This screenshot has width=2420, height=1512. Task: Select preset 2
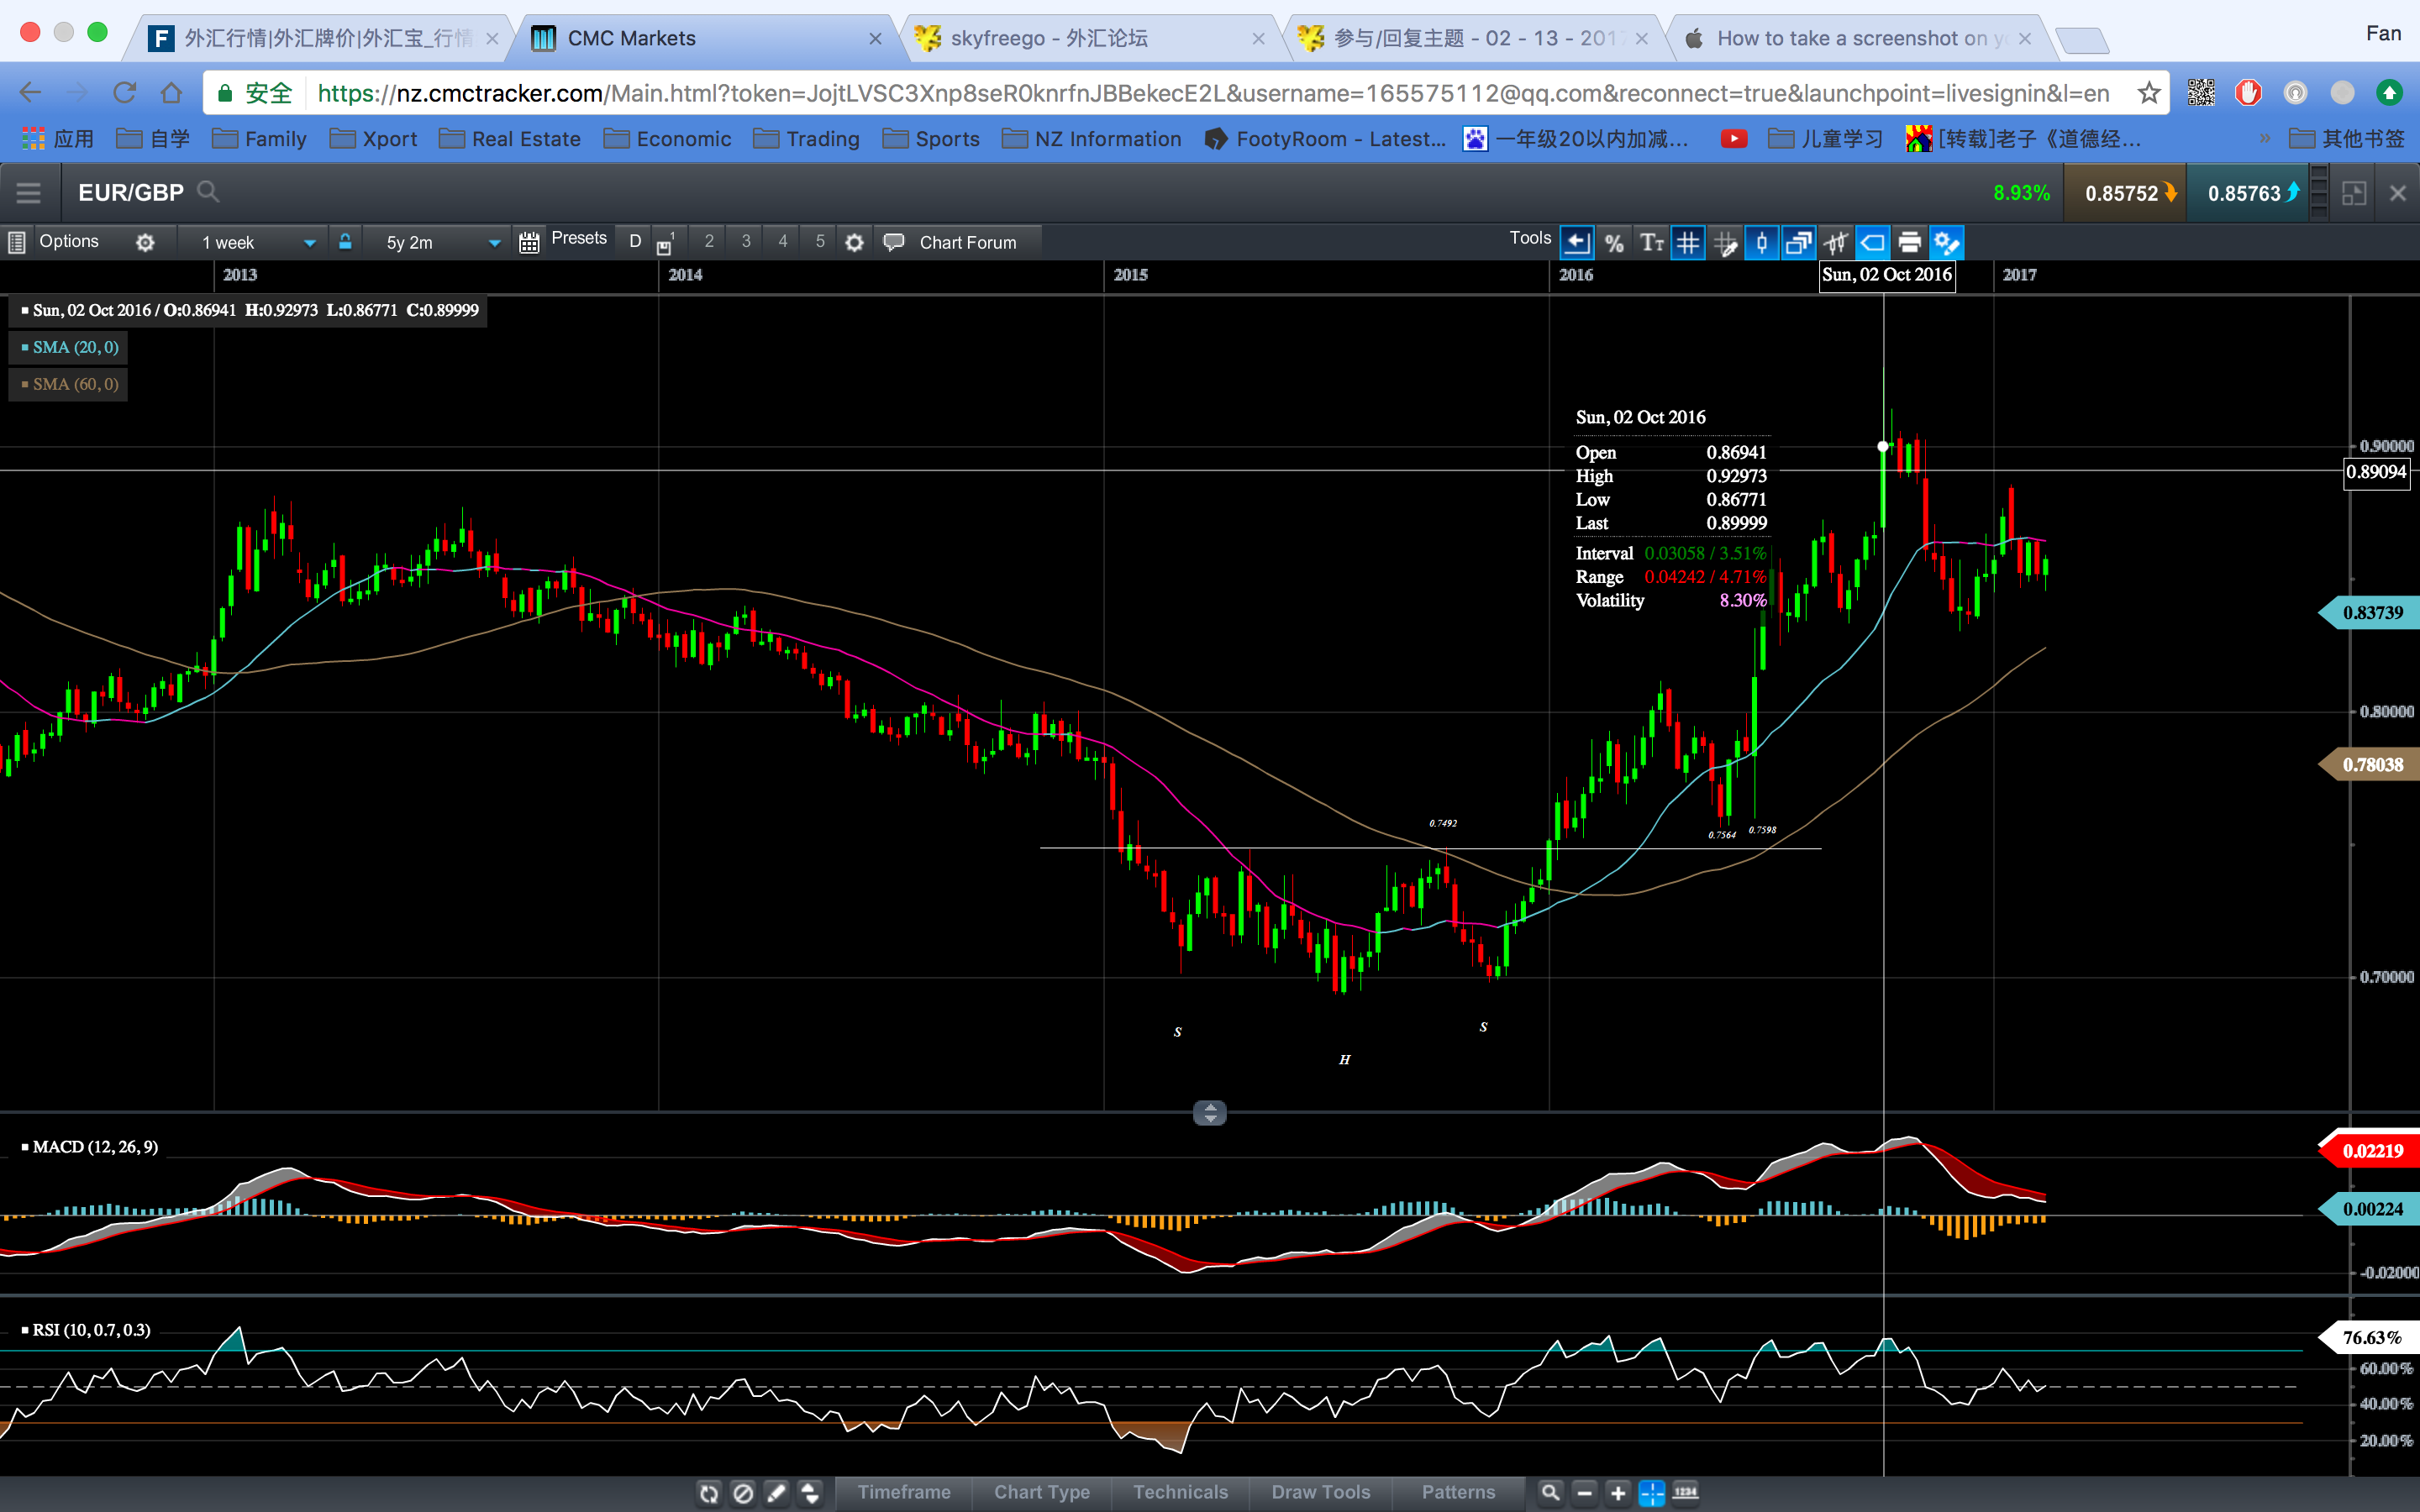(709, 241)
